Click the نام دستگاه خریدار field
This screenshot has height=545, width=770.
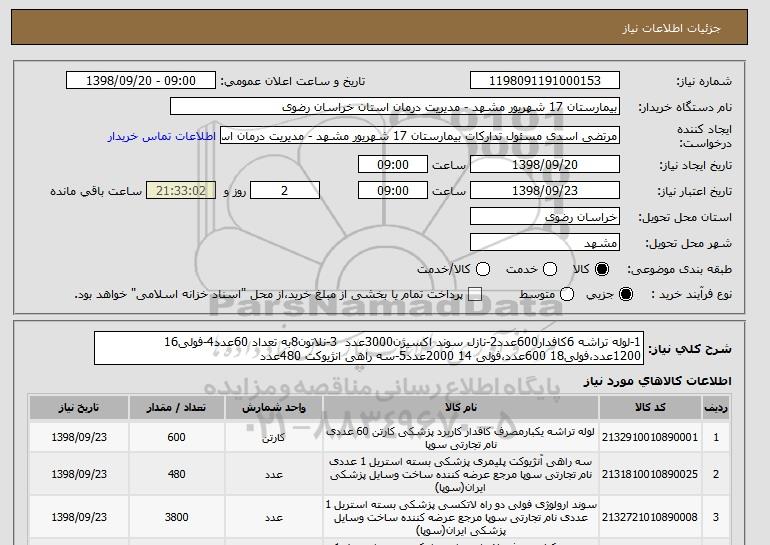click(395, 107)
